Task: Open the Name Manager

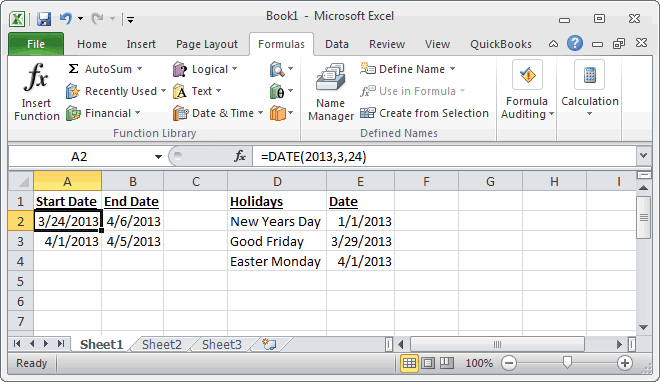Action: coord(331,92)
